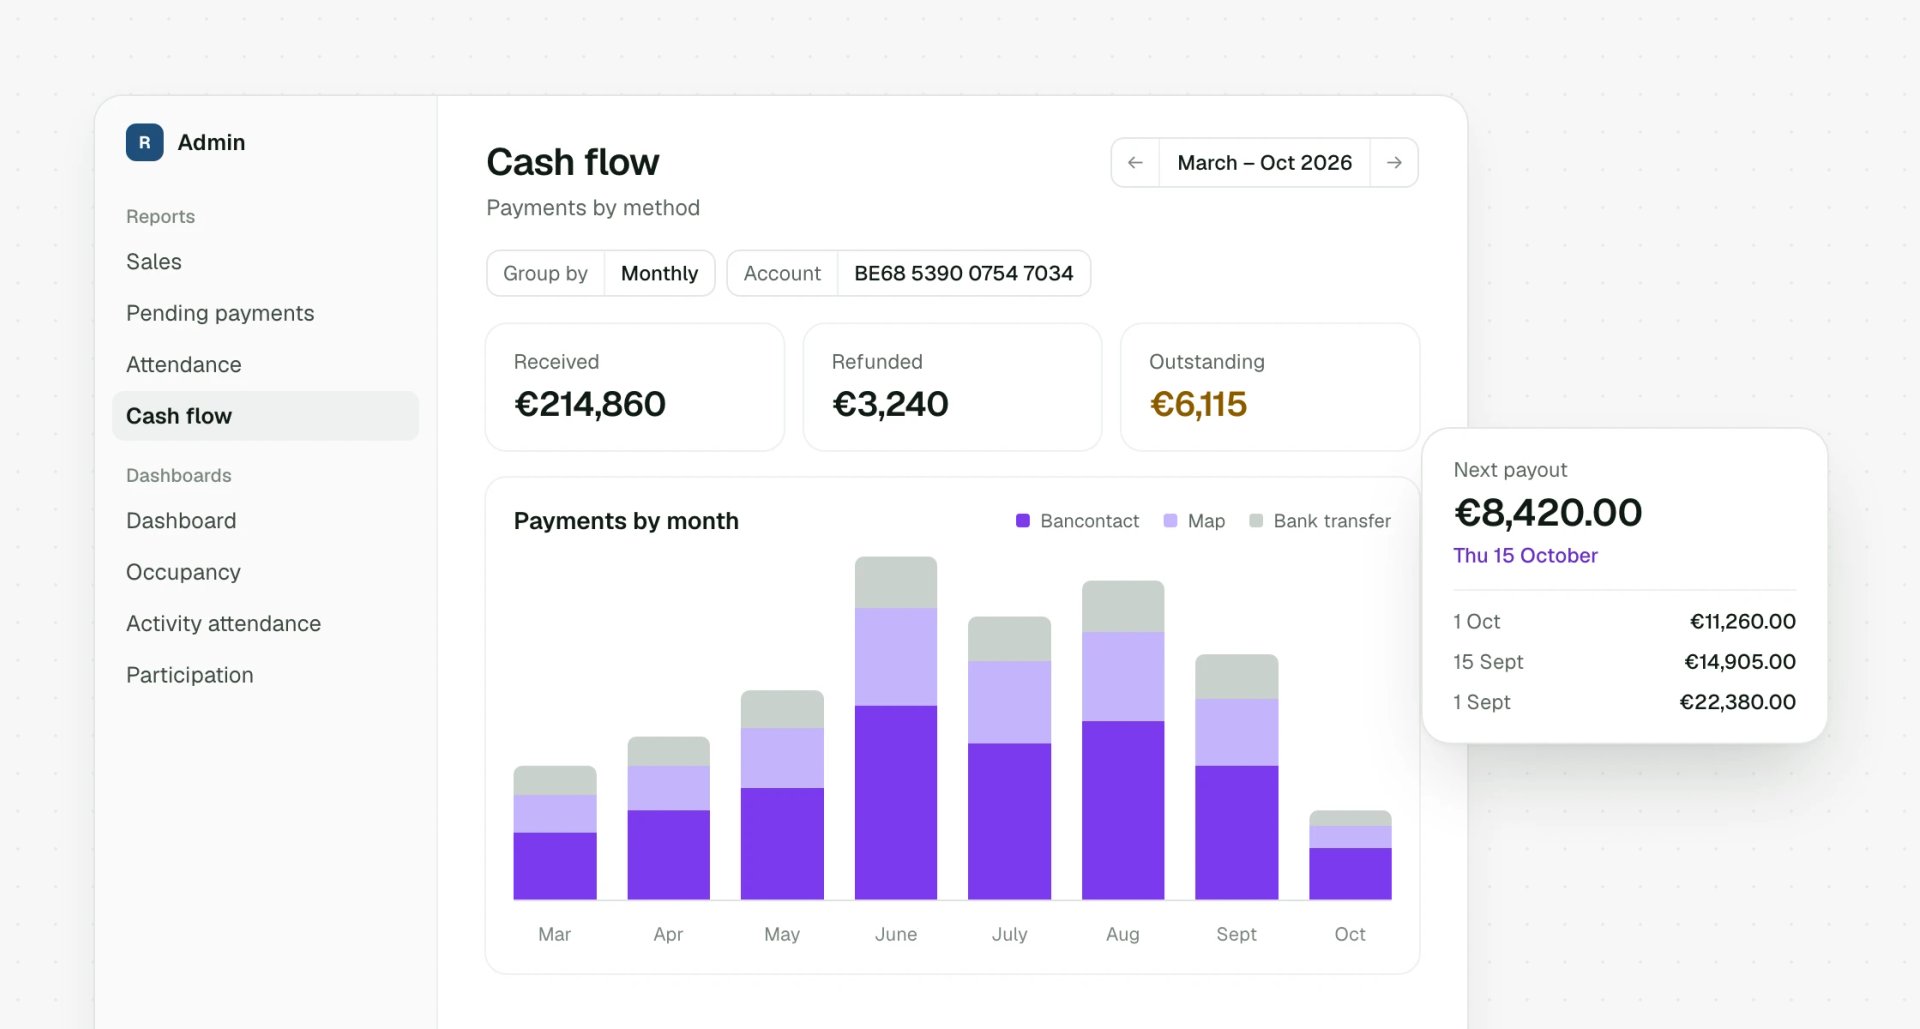This screenshot has width=1920, height=1029.
Task: Advance date range with right arrow
Action: point(1394,162)
